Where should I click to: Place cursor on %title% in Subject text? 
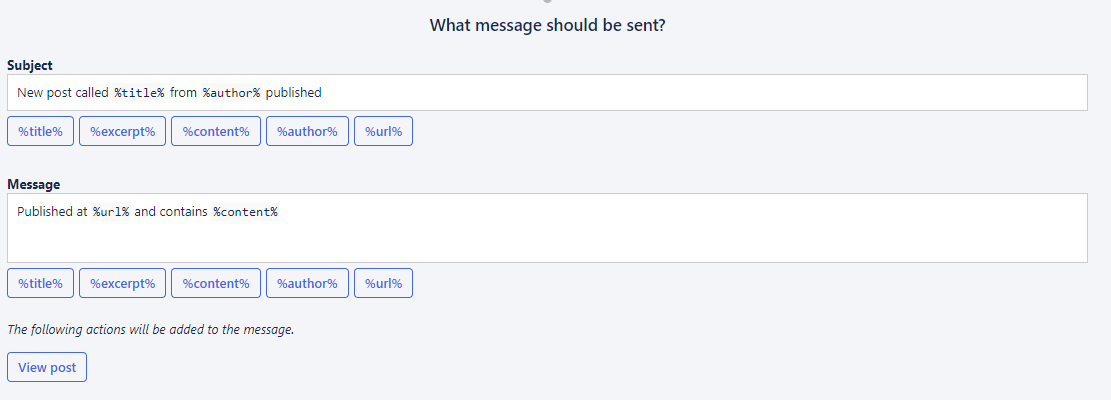tap(139, 93)
